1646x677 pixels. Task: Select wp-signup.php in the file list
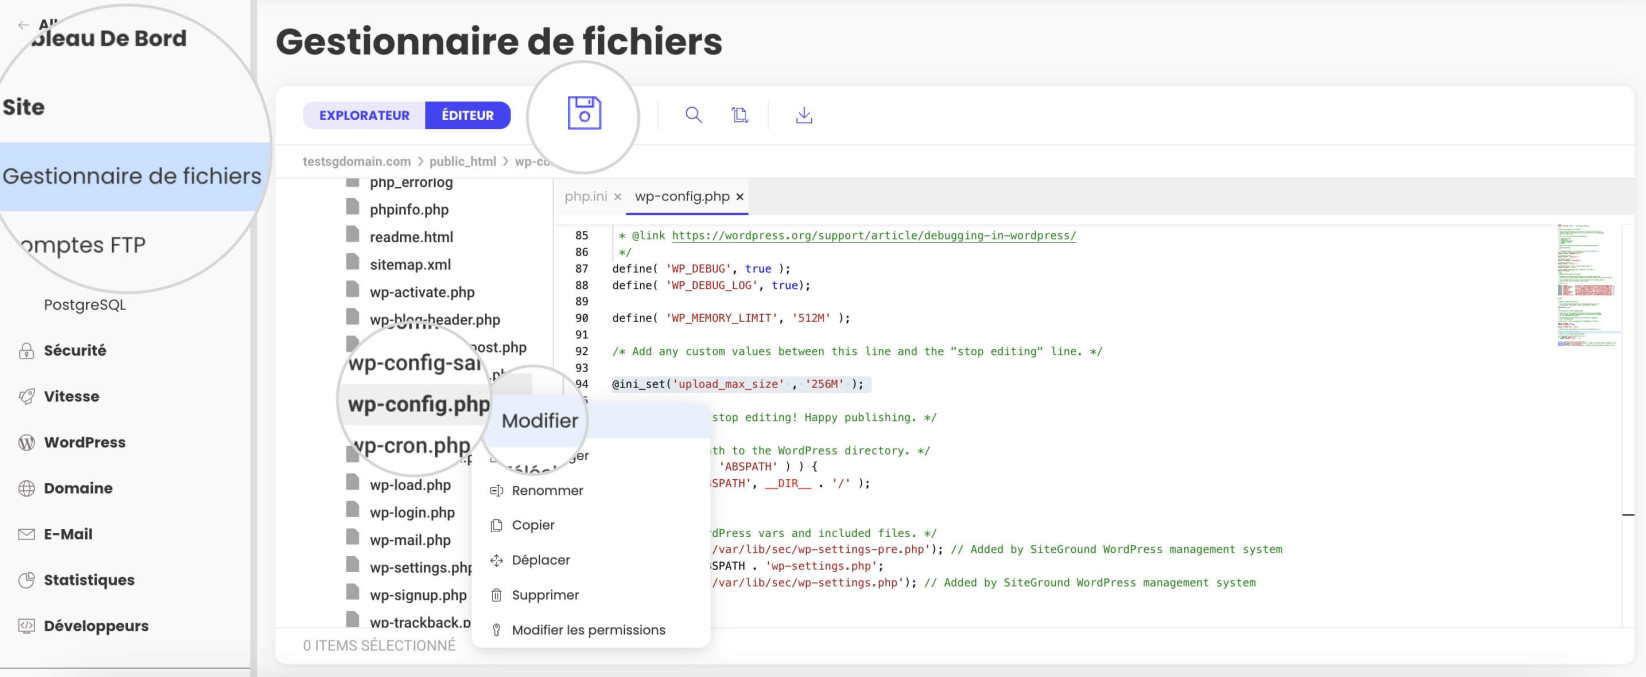[418, 595]
